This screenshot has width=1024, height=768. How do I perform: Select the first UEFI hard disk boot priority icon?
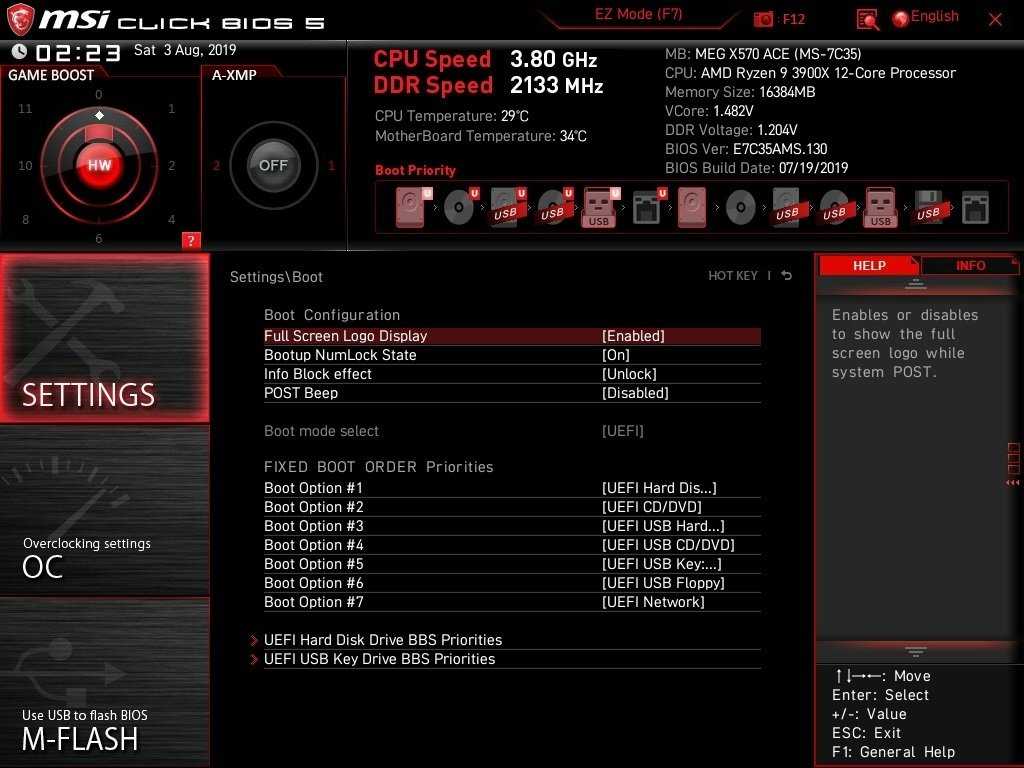pyautogui.click(x=411, y=208)
